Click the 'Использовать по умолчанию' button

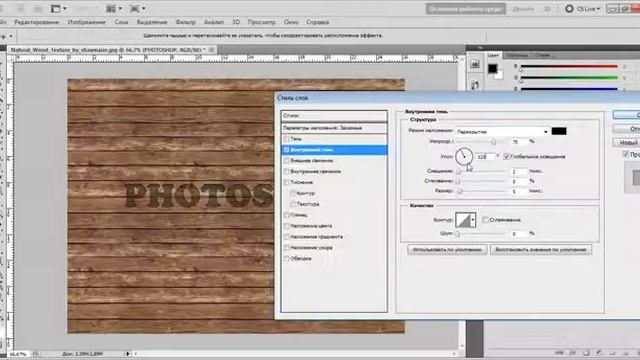click(447, 249)
